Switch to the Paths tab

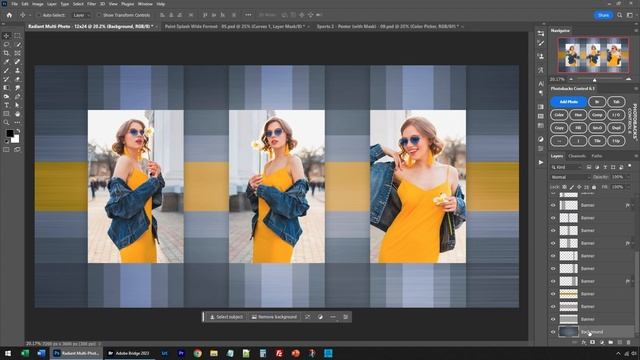(x=597, y=156)
